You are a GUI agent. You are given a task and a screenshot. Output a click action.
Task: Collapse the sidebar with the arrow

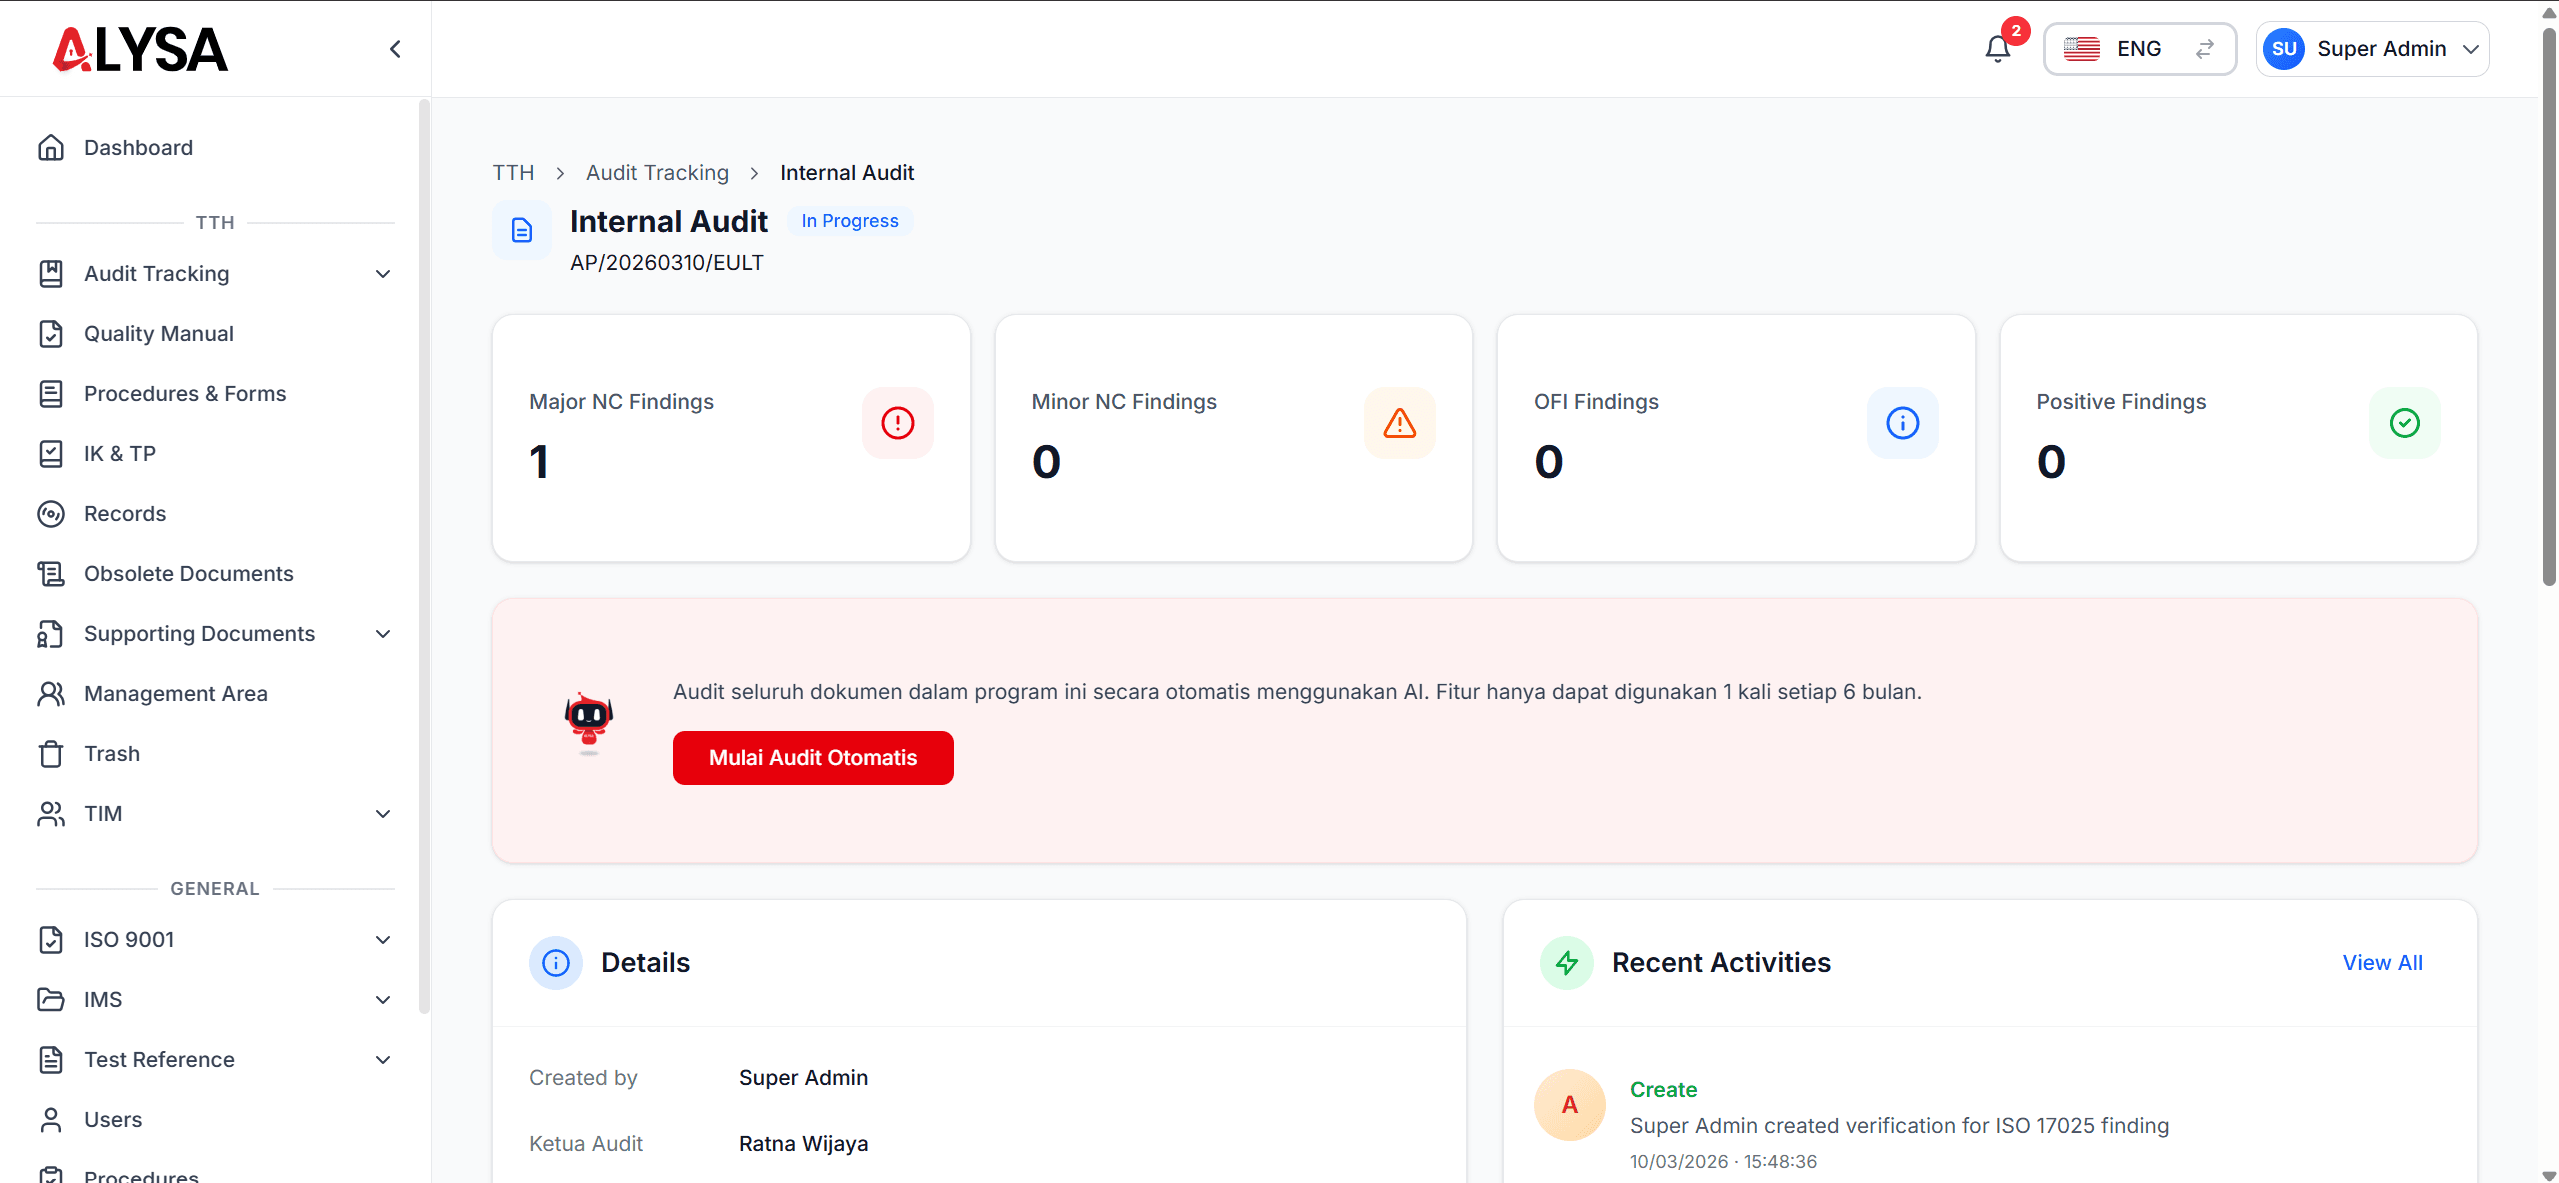coord(394,48)
